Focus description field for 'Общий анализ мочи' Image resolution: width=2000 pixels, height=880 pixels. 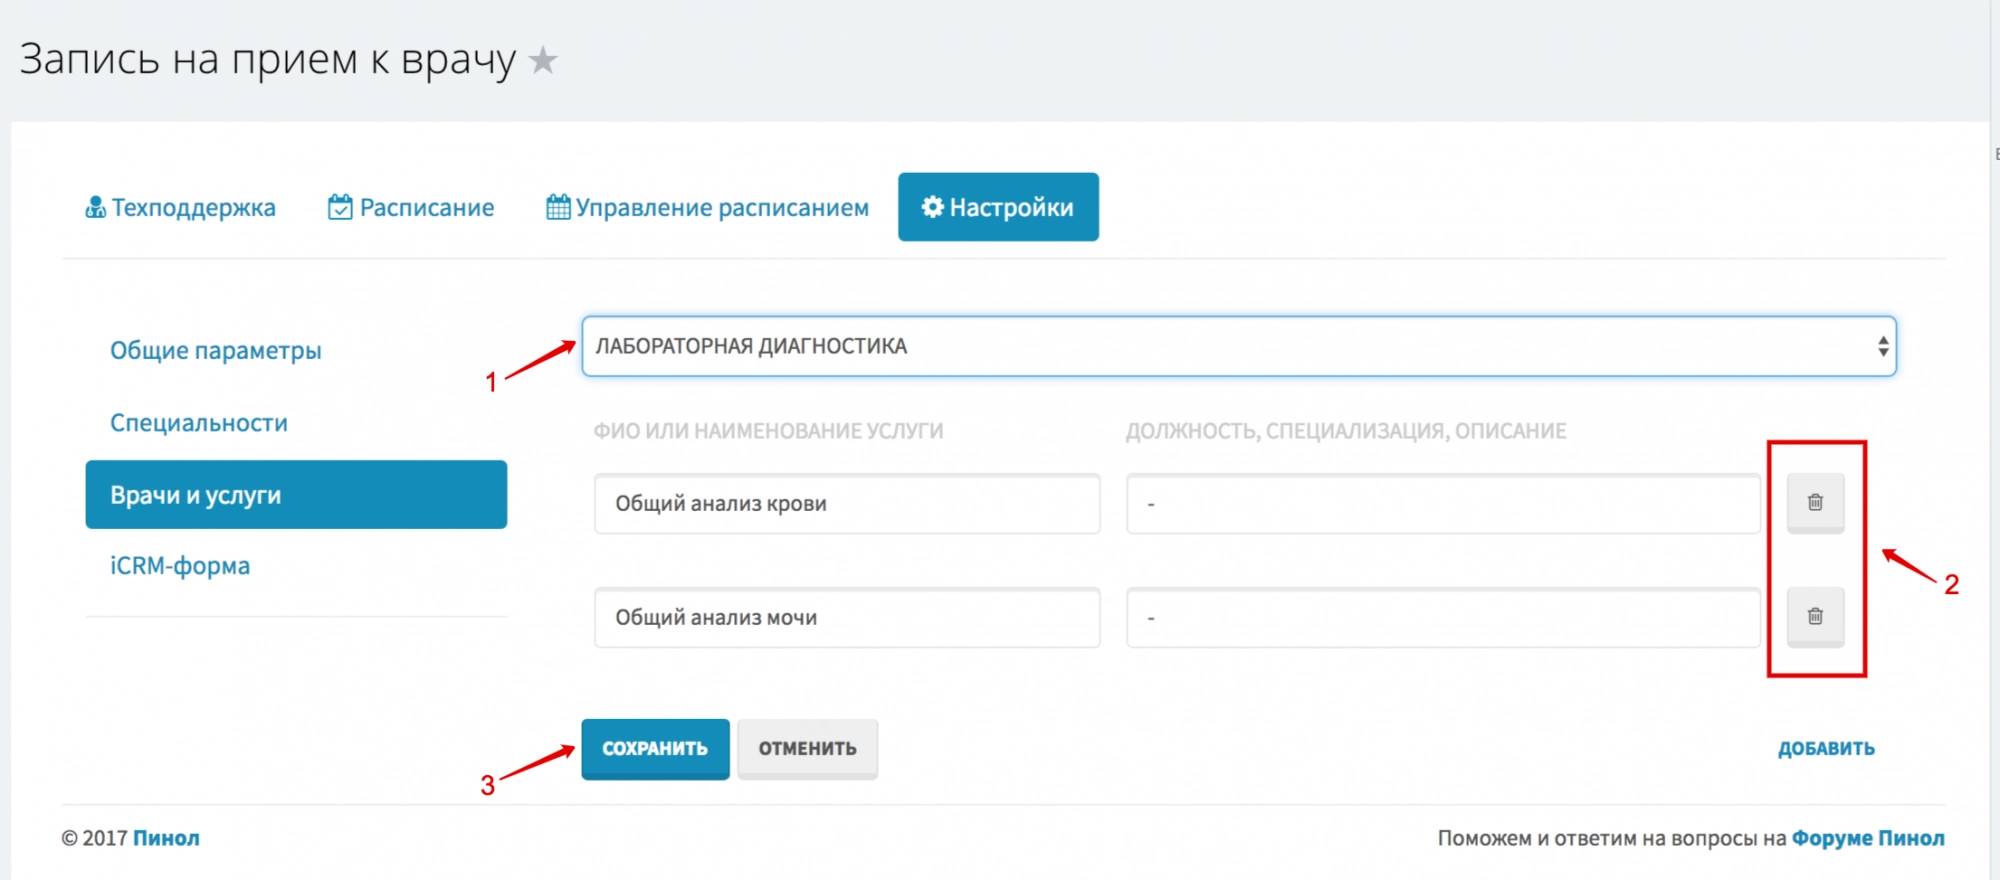pyautogui.click(x=1442, y=618)
